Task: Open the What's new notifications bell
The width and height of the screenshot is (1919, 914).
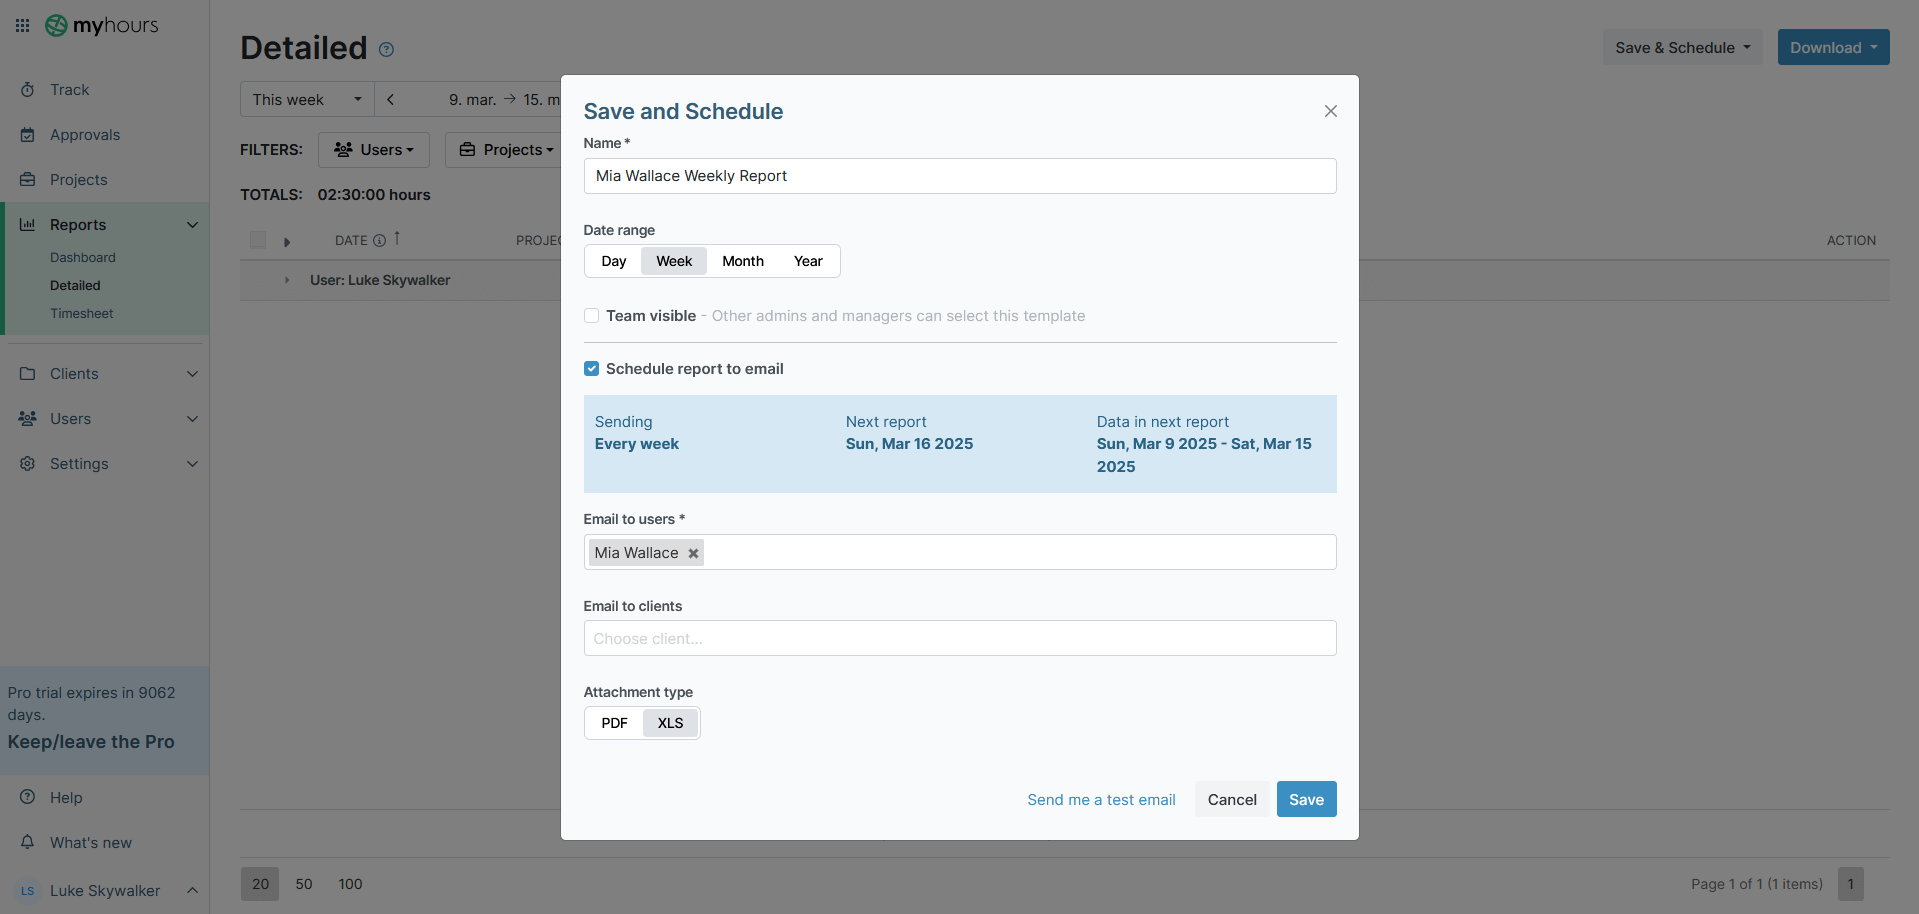Action: point(28,842)
